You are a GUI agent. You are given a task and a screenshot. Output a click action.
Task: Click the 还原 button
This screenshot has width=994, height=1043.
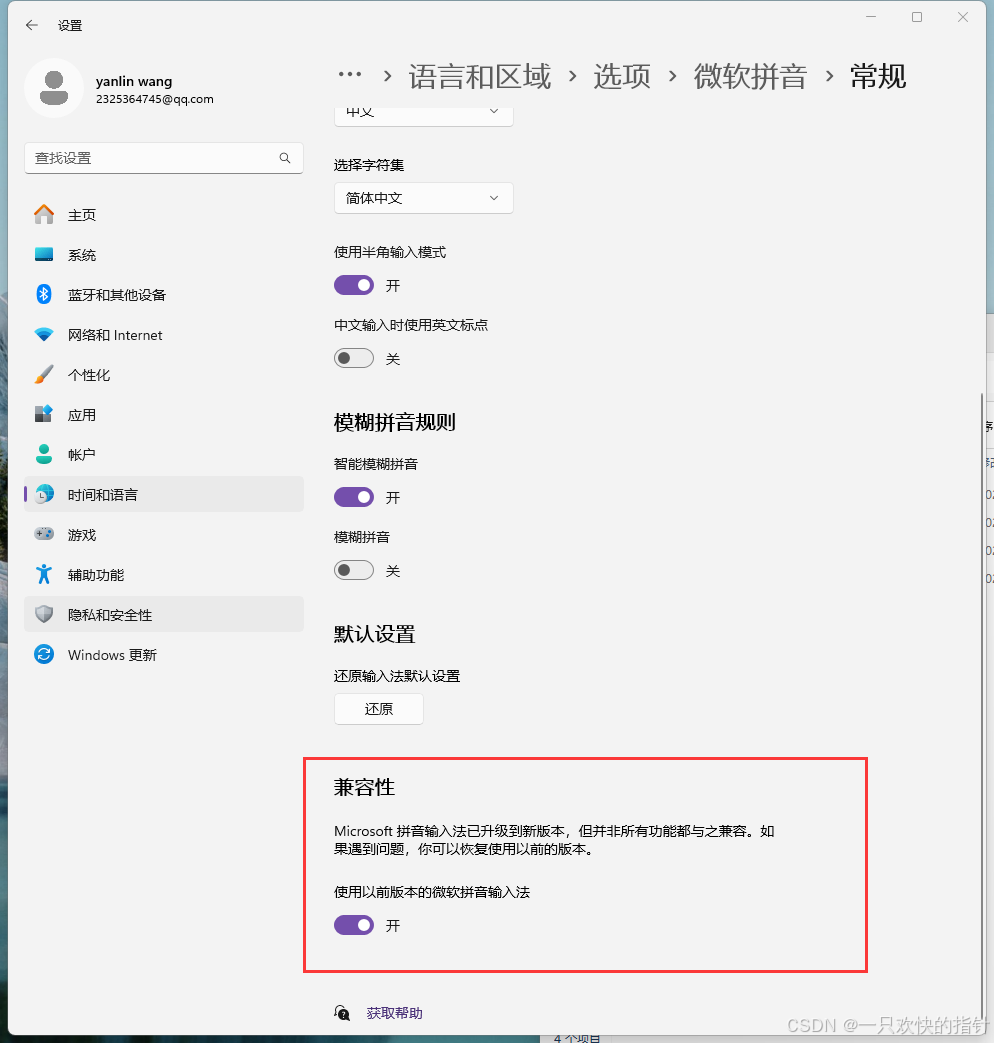[x=379, y=709]
